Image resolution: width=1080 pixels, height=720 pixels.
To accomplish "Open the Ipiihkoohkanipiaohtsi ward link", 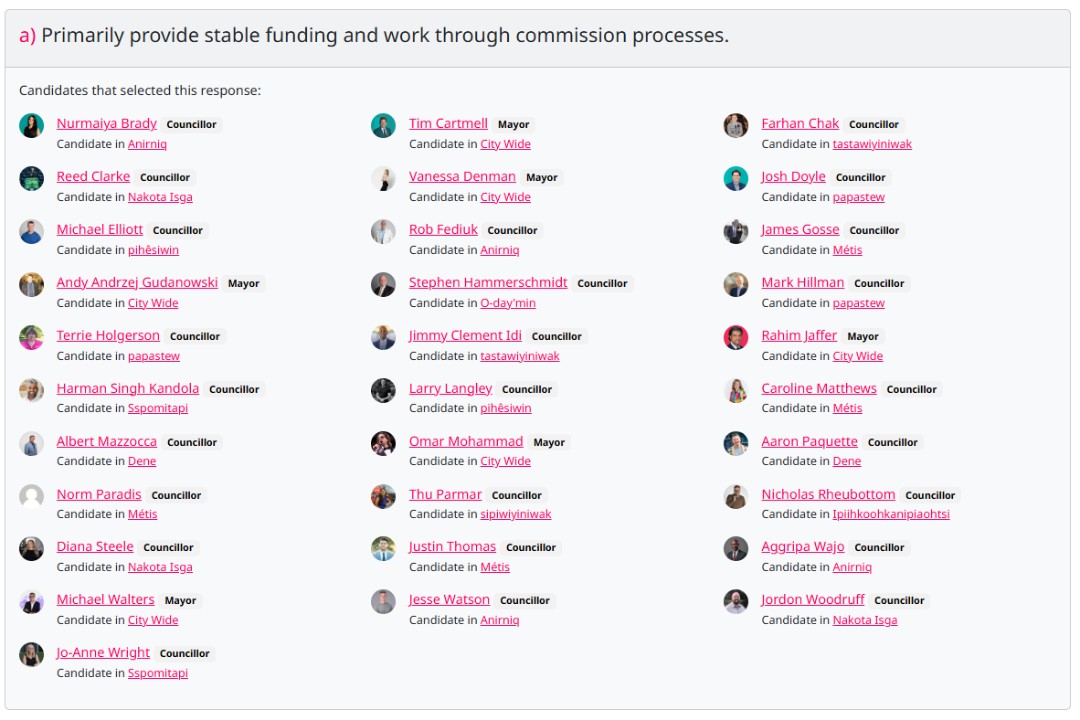I will pyautogui.click(x=891, y=514).
